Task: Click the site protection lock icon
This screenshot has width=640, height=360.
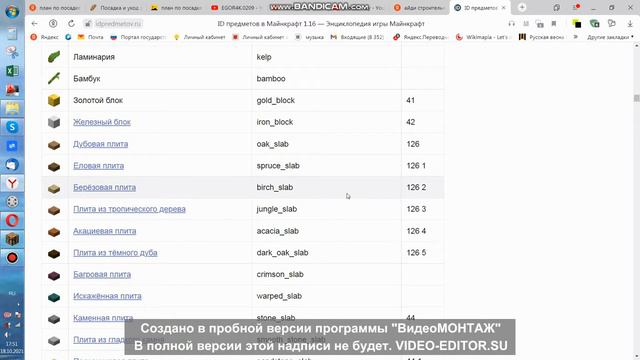Action: point(87,24)
